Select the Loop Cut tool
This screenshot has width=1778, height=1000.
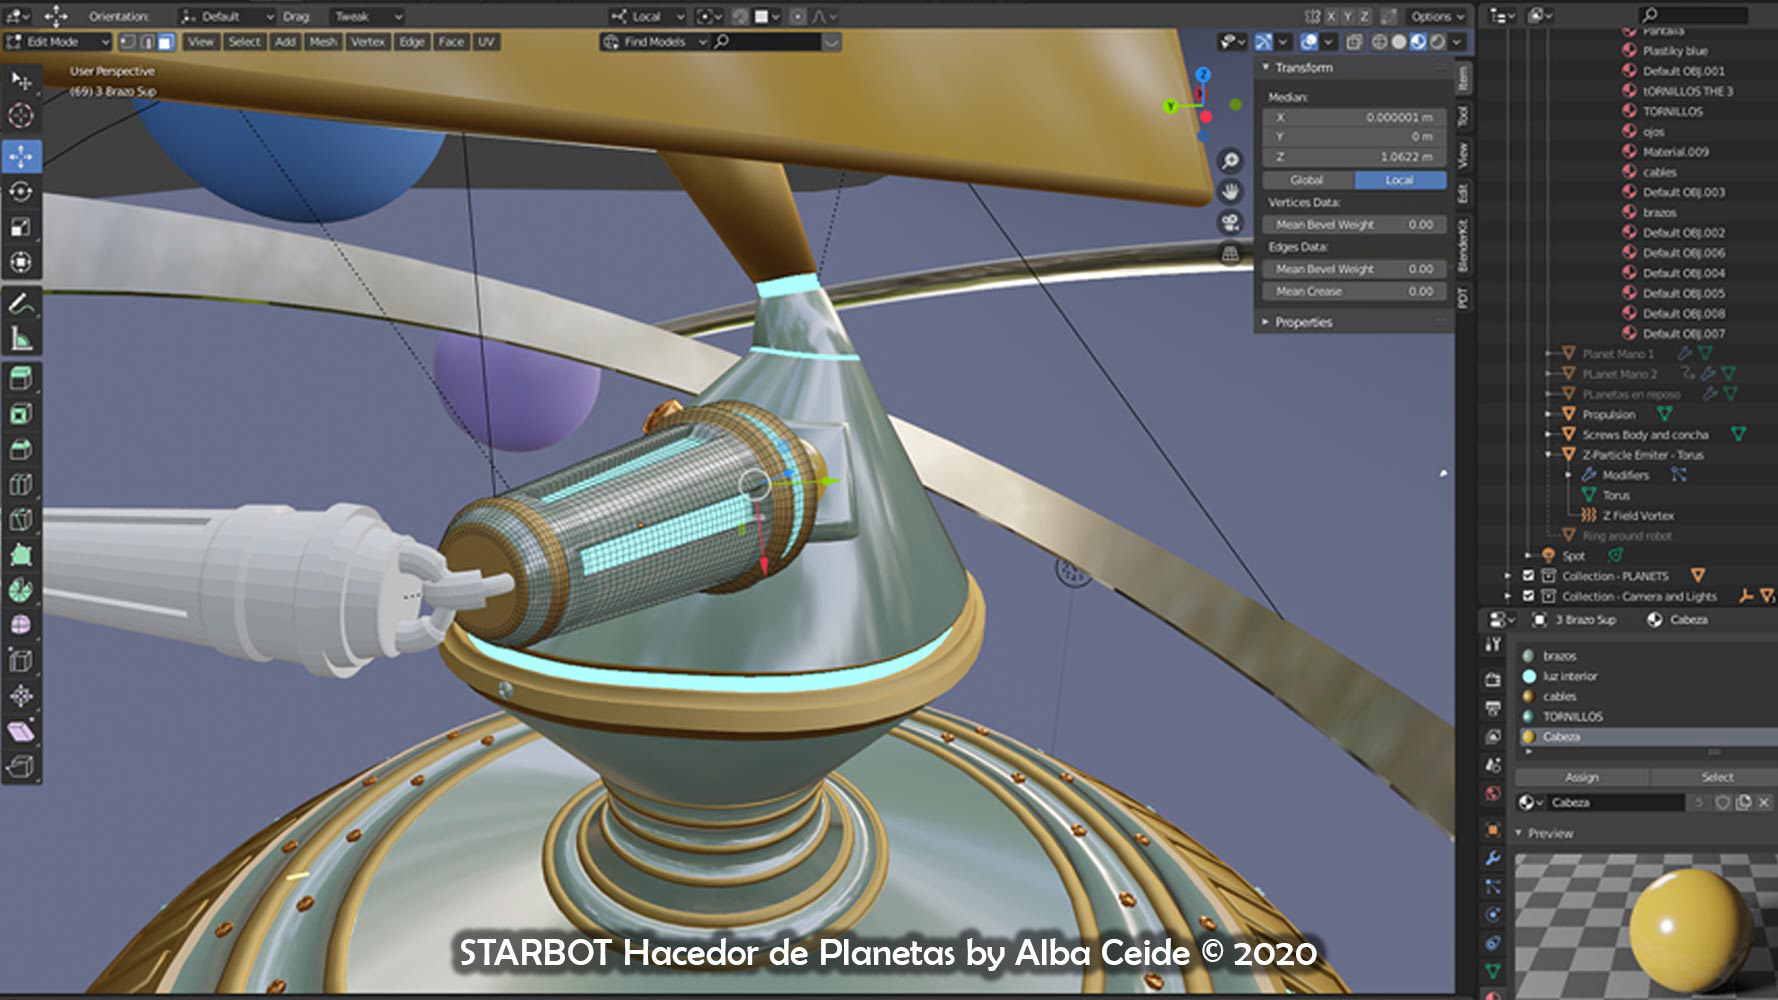[x=20, y=485]
